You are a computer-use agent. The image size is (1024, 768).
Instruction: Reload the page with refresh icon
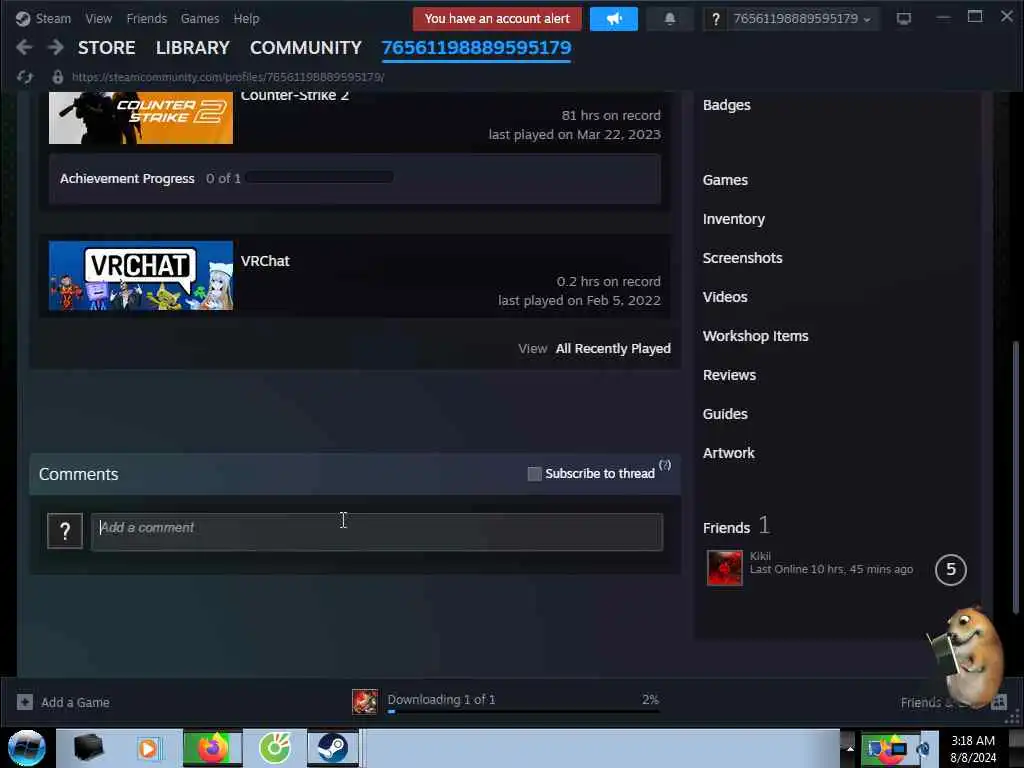pyautogui.click(x=25, y=77)
